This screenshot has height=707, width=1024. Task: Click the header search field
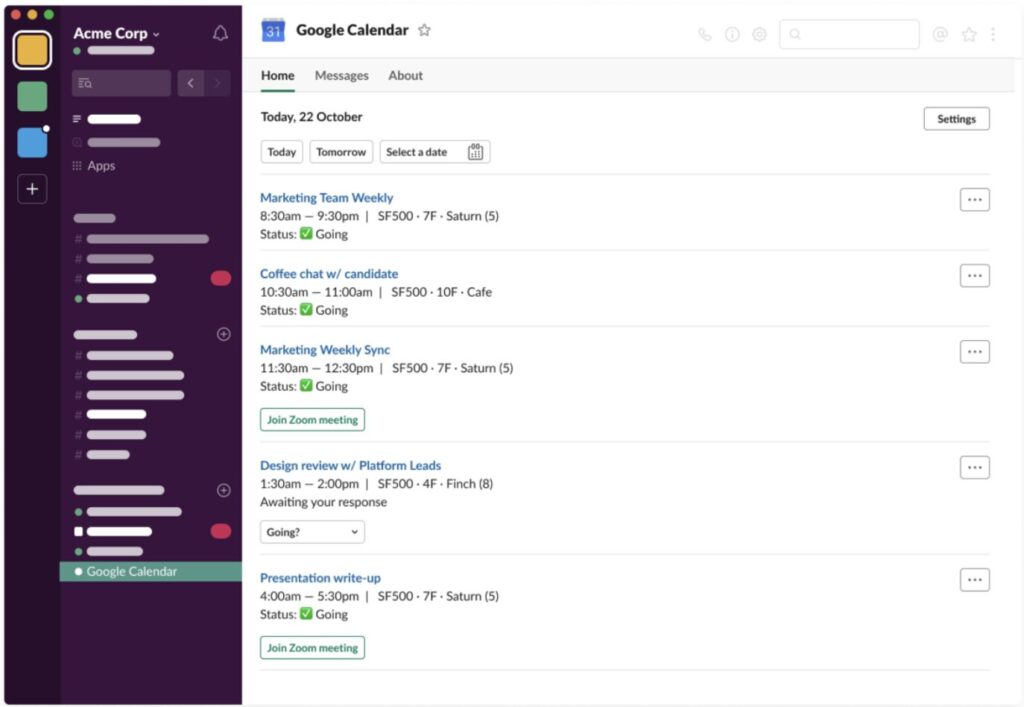pyautogui.click(x=849, y=35)
